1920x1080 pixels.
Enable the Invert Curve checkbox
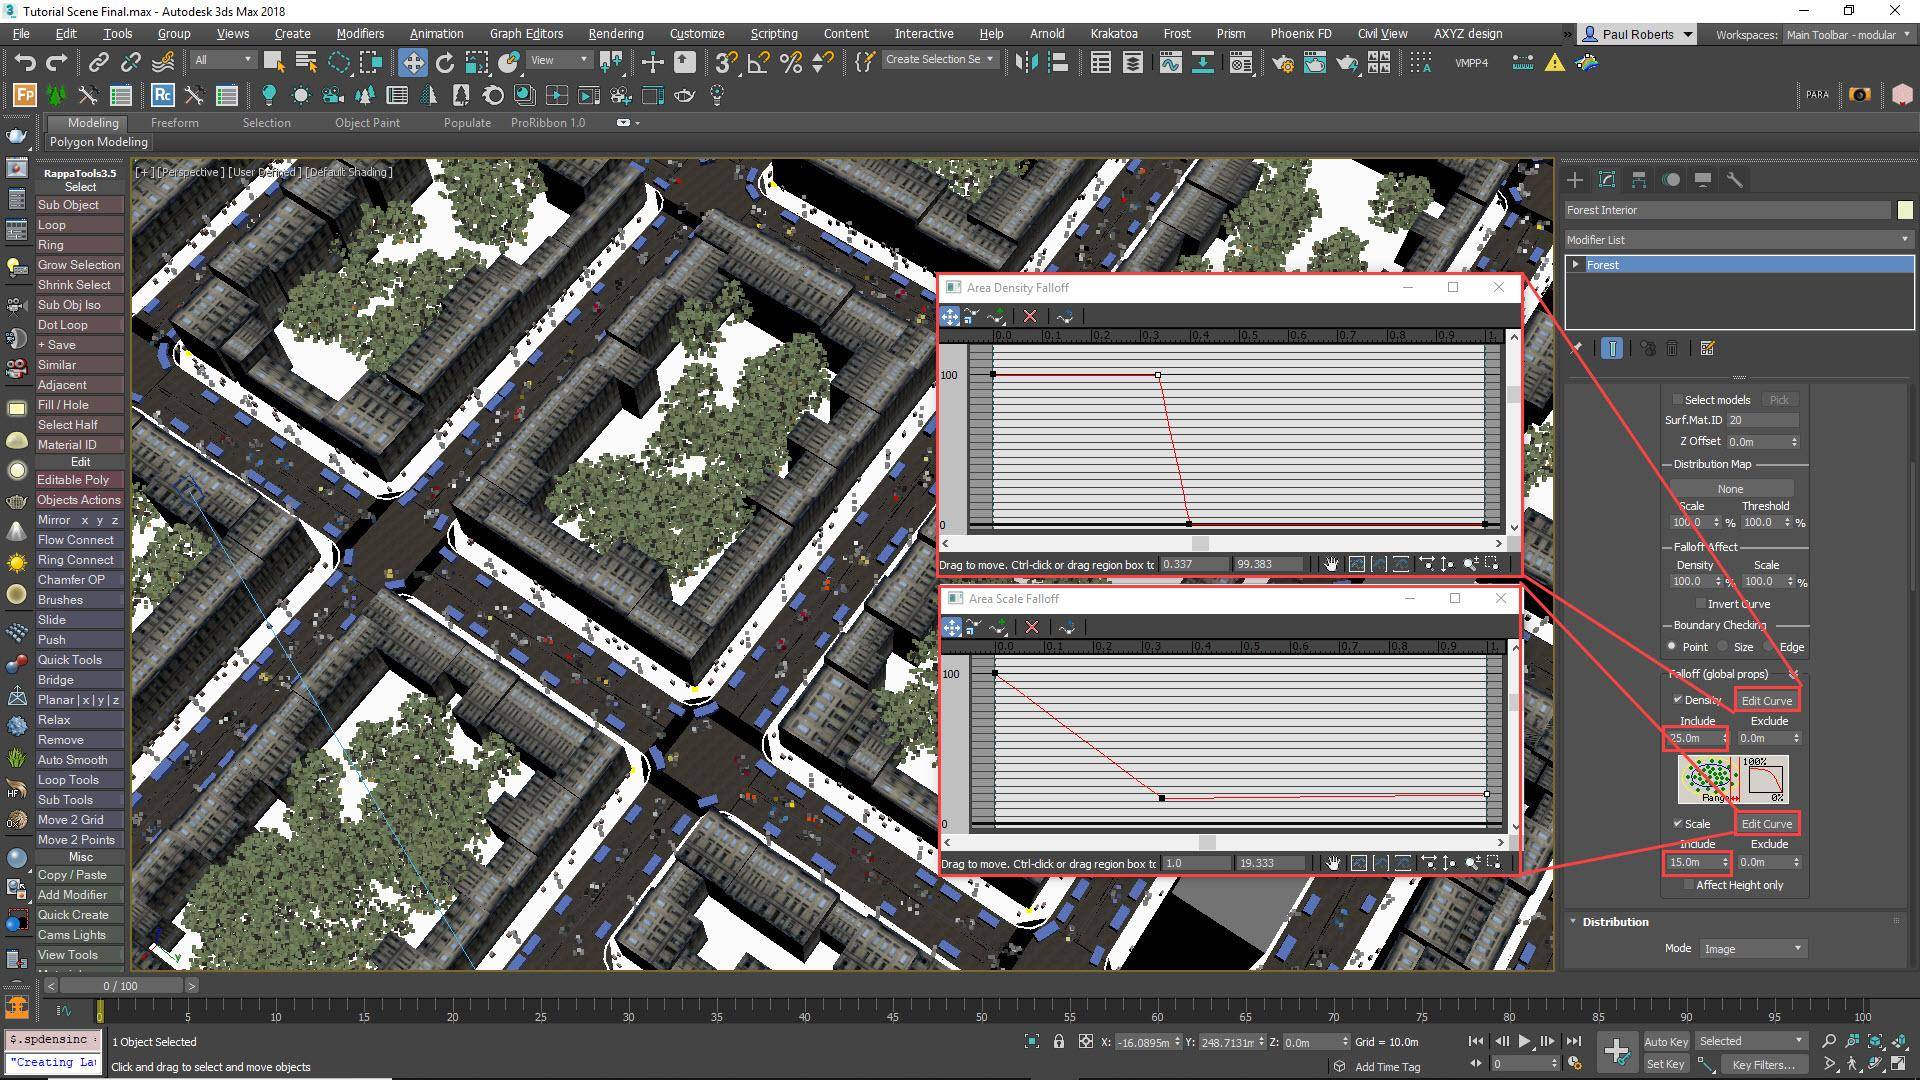(x=1701, y=603)
